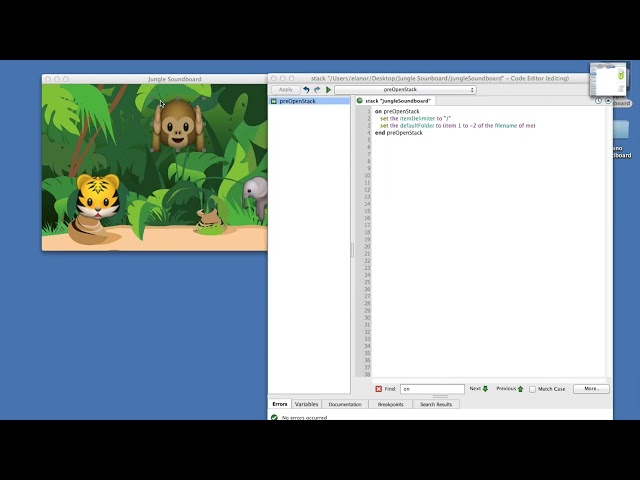Click the divider grip above bottom tabs
Image resolution: width=640 pixels, height=480 pixels.
440,396
